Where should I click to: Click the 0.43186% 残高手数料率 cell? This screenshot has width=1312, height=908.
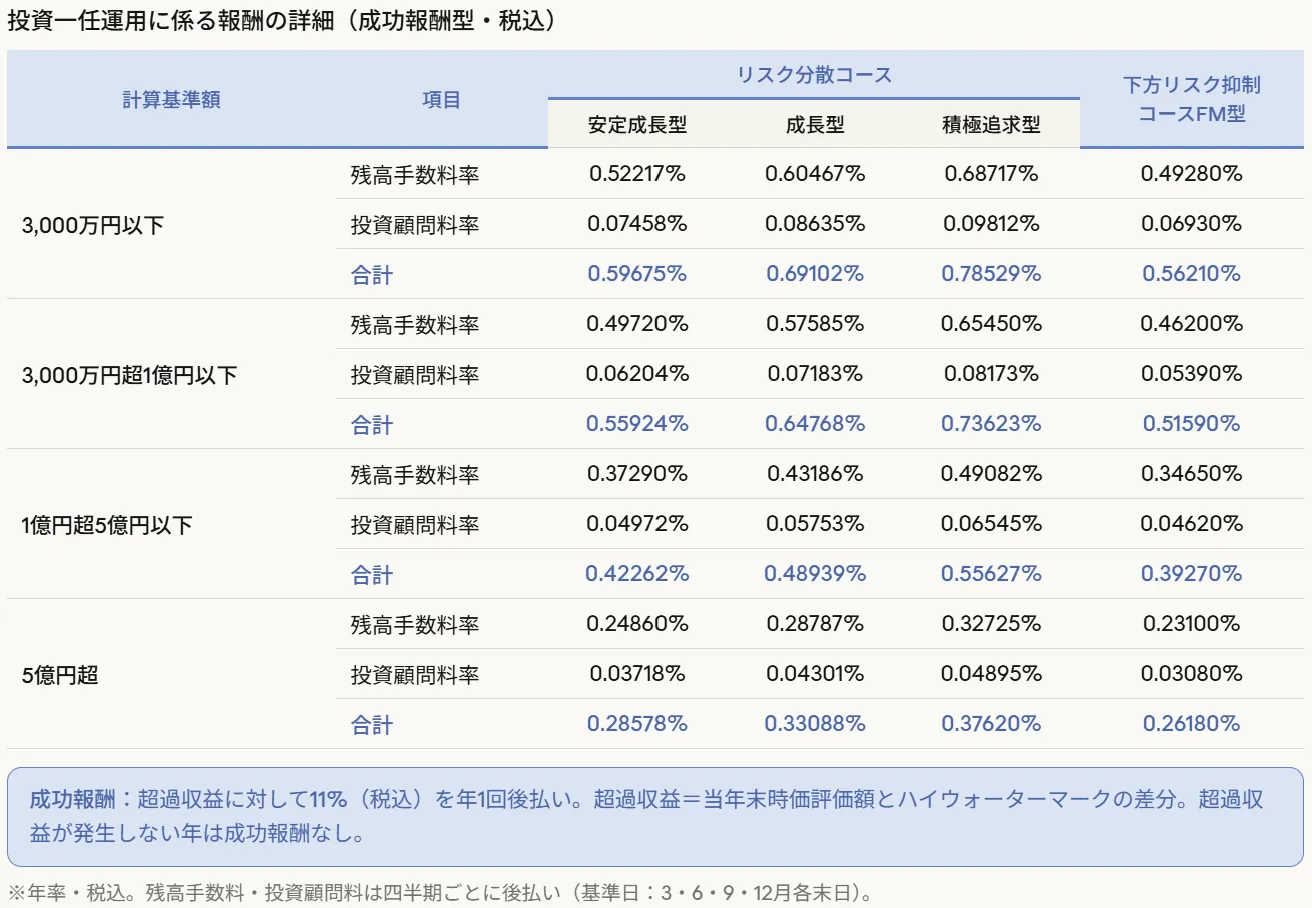814,474
